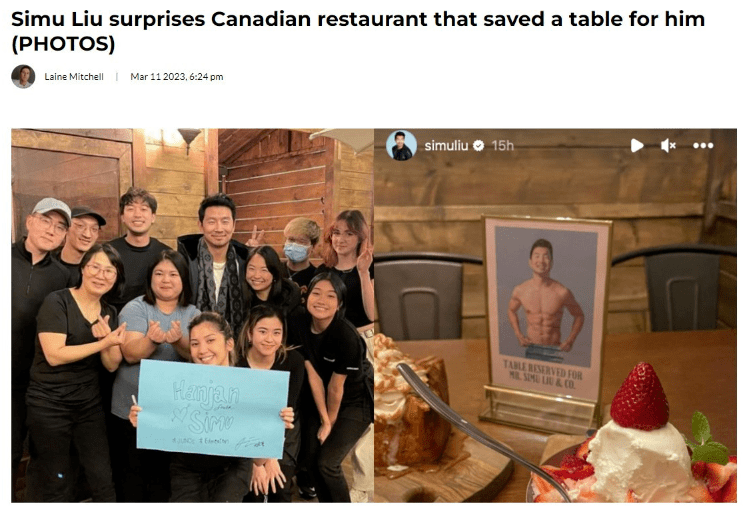This screenshot has width=746, height=506.
Task: Unmute the story with the speaker icon
Action: [668, 146]
